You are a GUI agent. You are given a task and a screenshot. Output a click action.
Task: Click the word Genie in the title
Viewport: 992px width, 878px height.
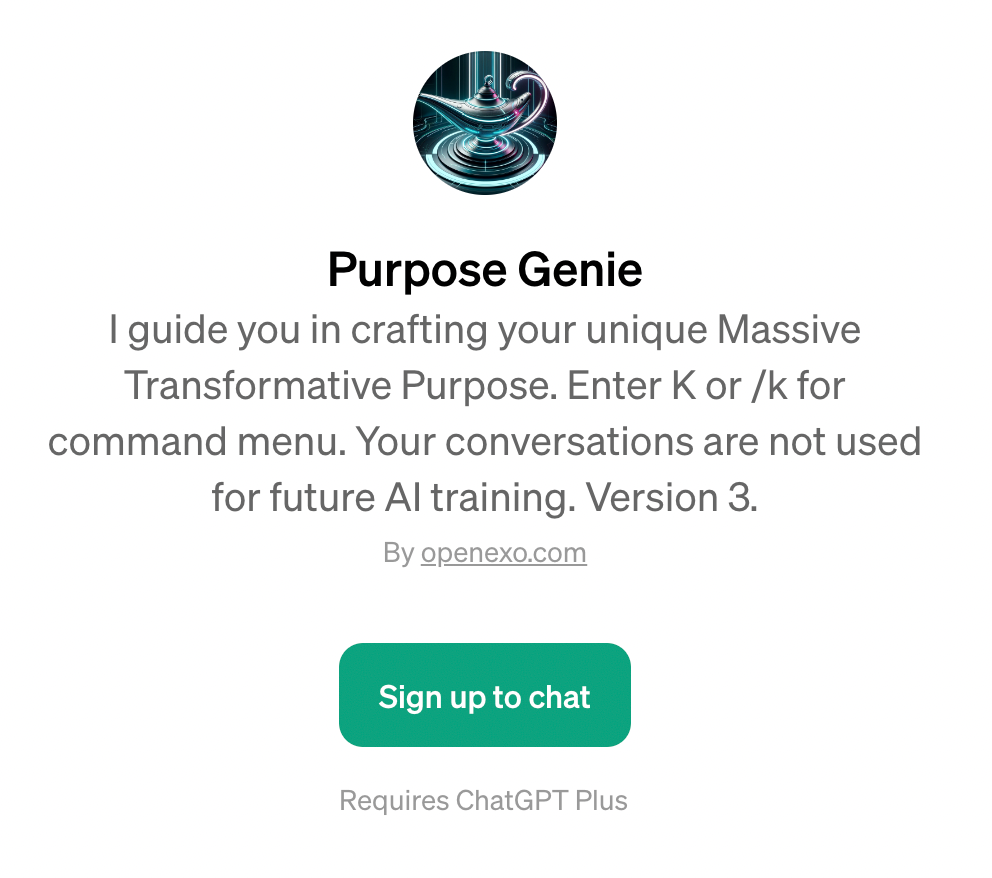click(580, 270)
